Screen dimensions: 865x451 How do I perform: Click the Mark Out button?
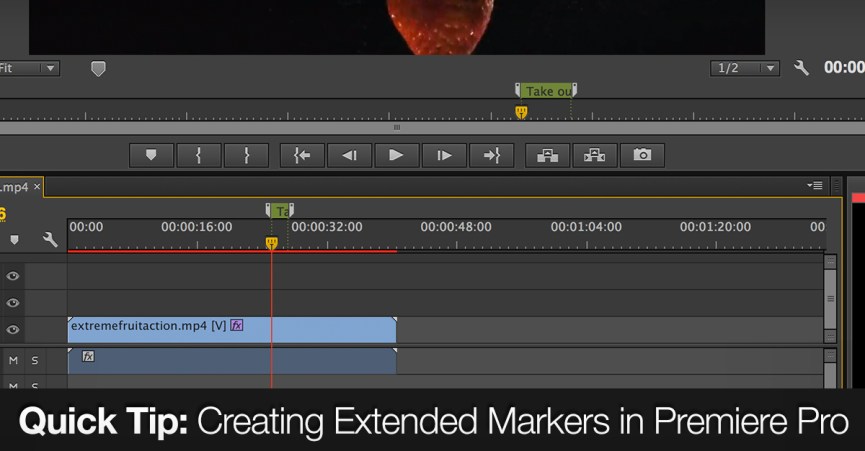point(246,155)
